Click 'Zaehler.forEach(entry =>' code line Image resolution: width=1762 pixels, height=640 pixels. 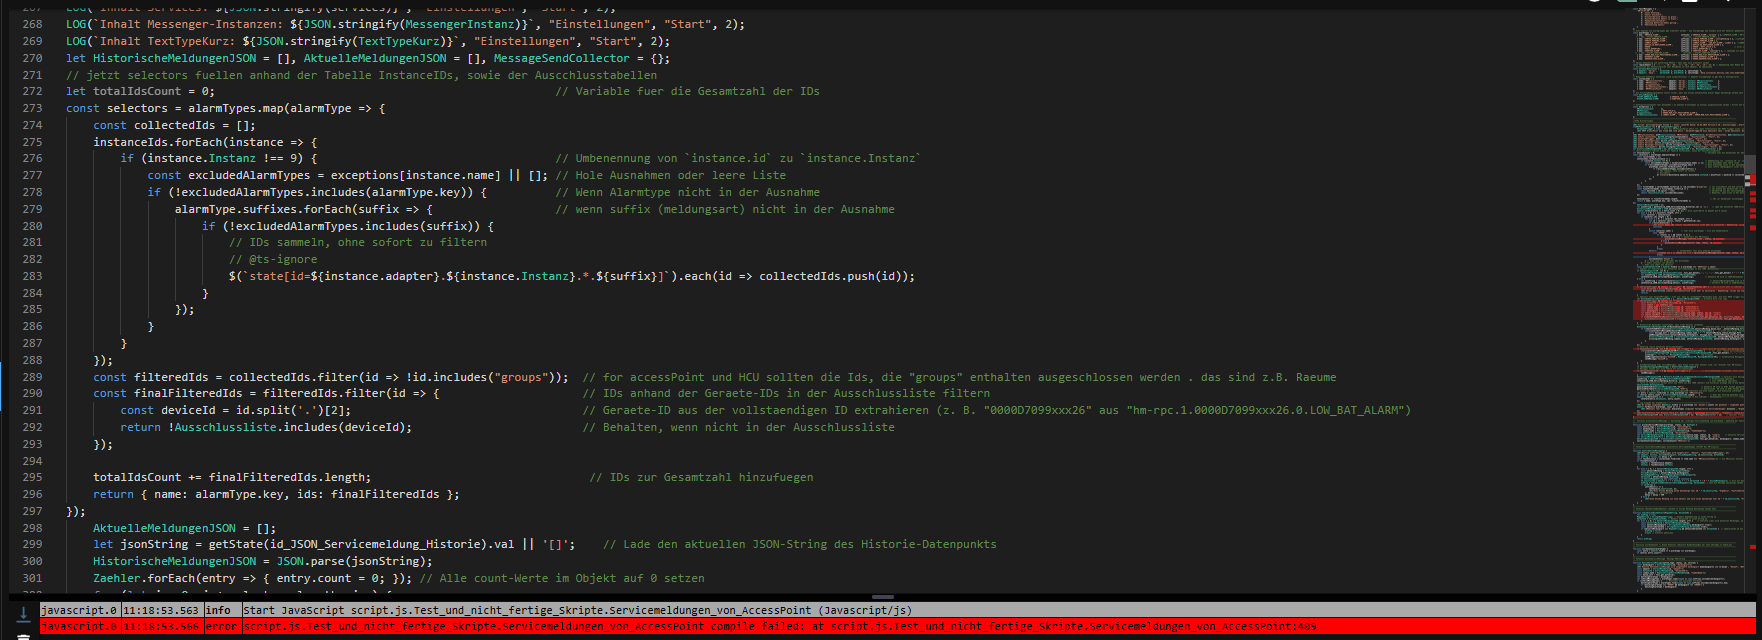tap(252, 578)
